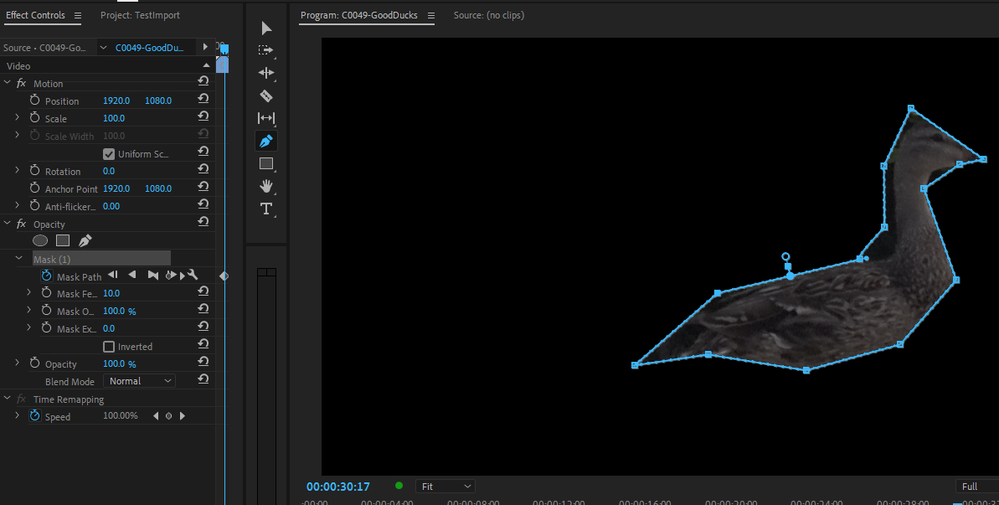Expand the Mask Feather property
The width and height of the screenshot is (999, 505).
tap(29, 293)
